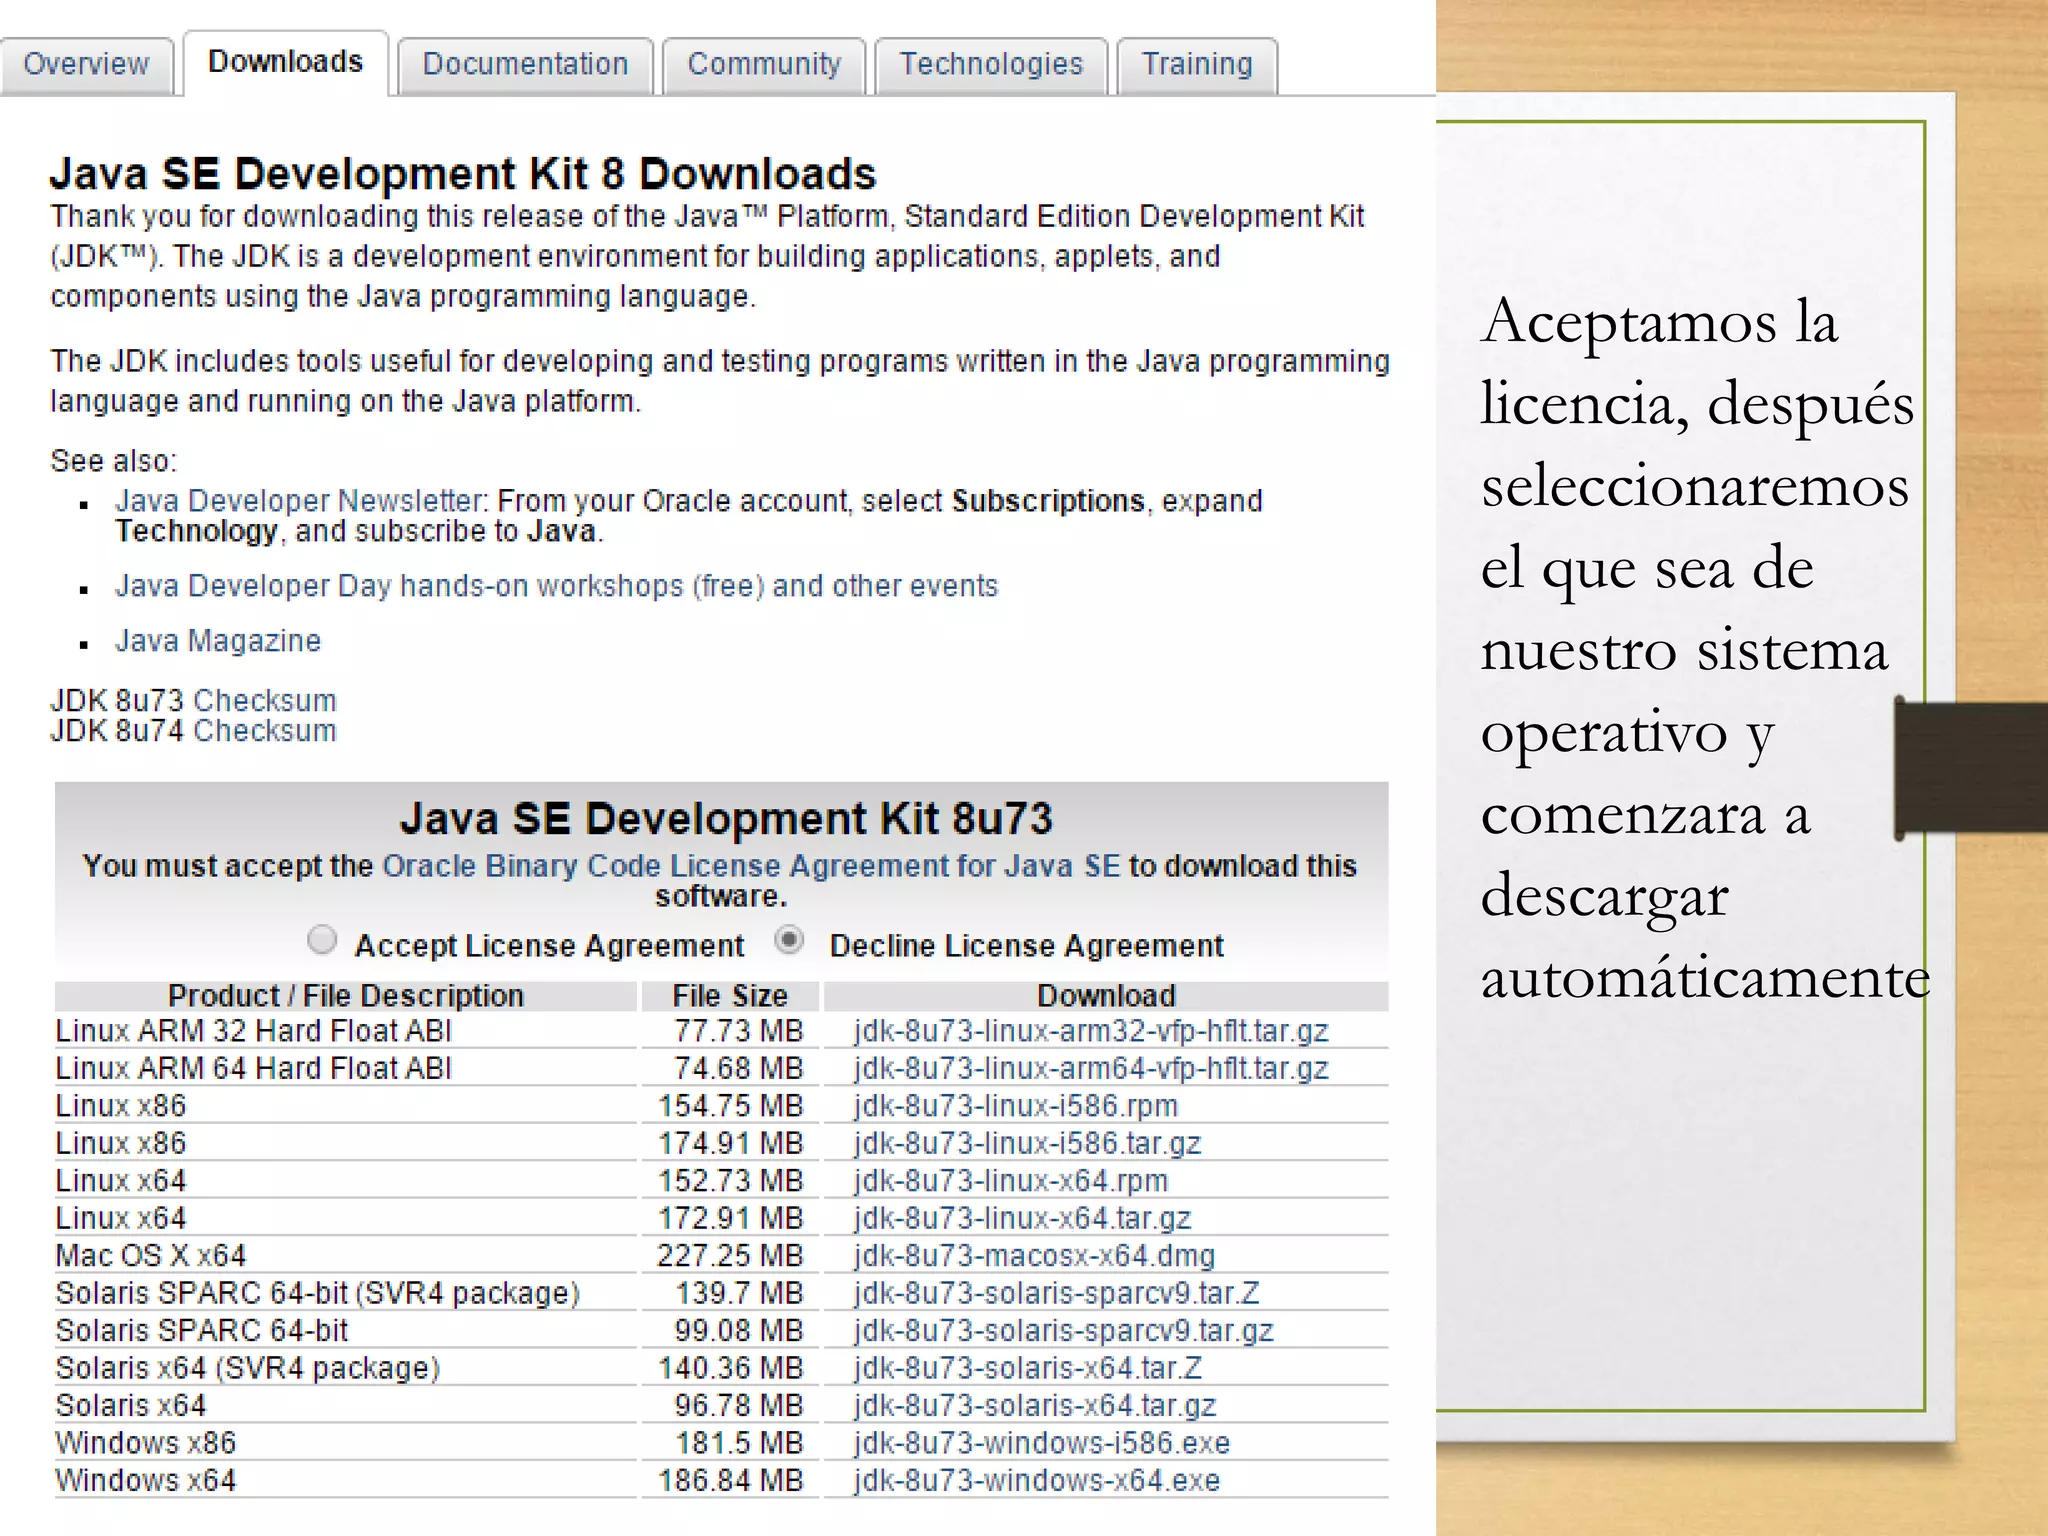Click the 186.84 MB file size cell

point(730,1481)
